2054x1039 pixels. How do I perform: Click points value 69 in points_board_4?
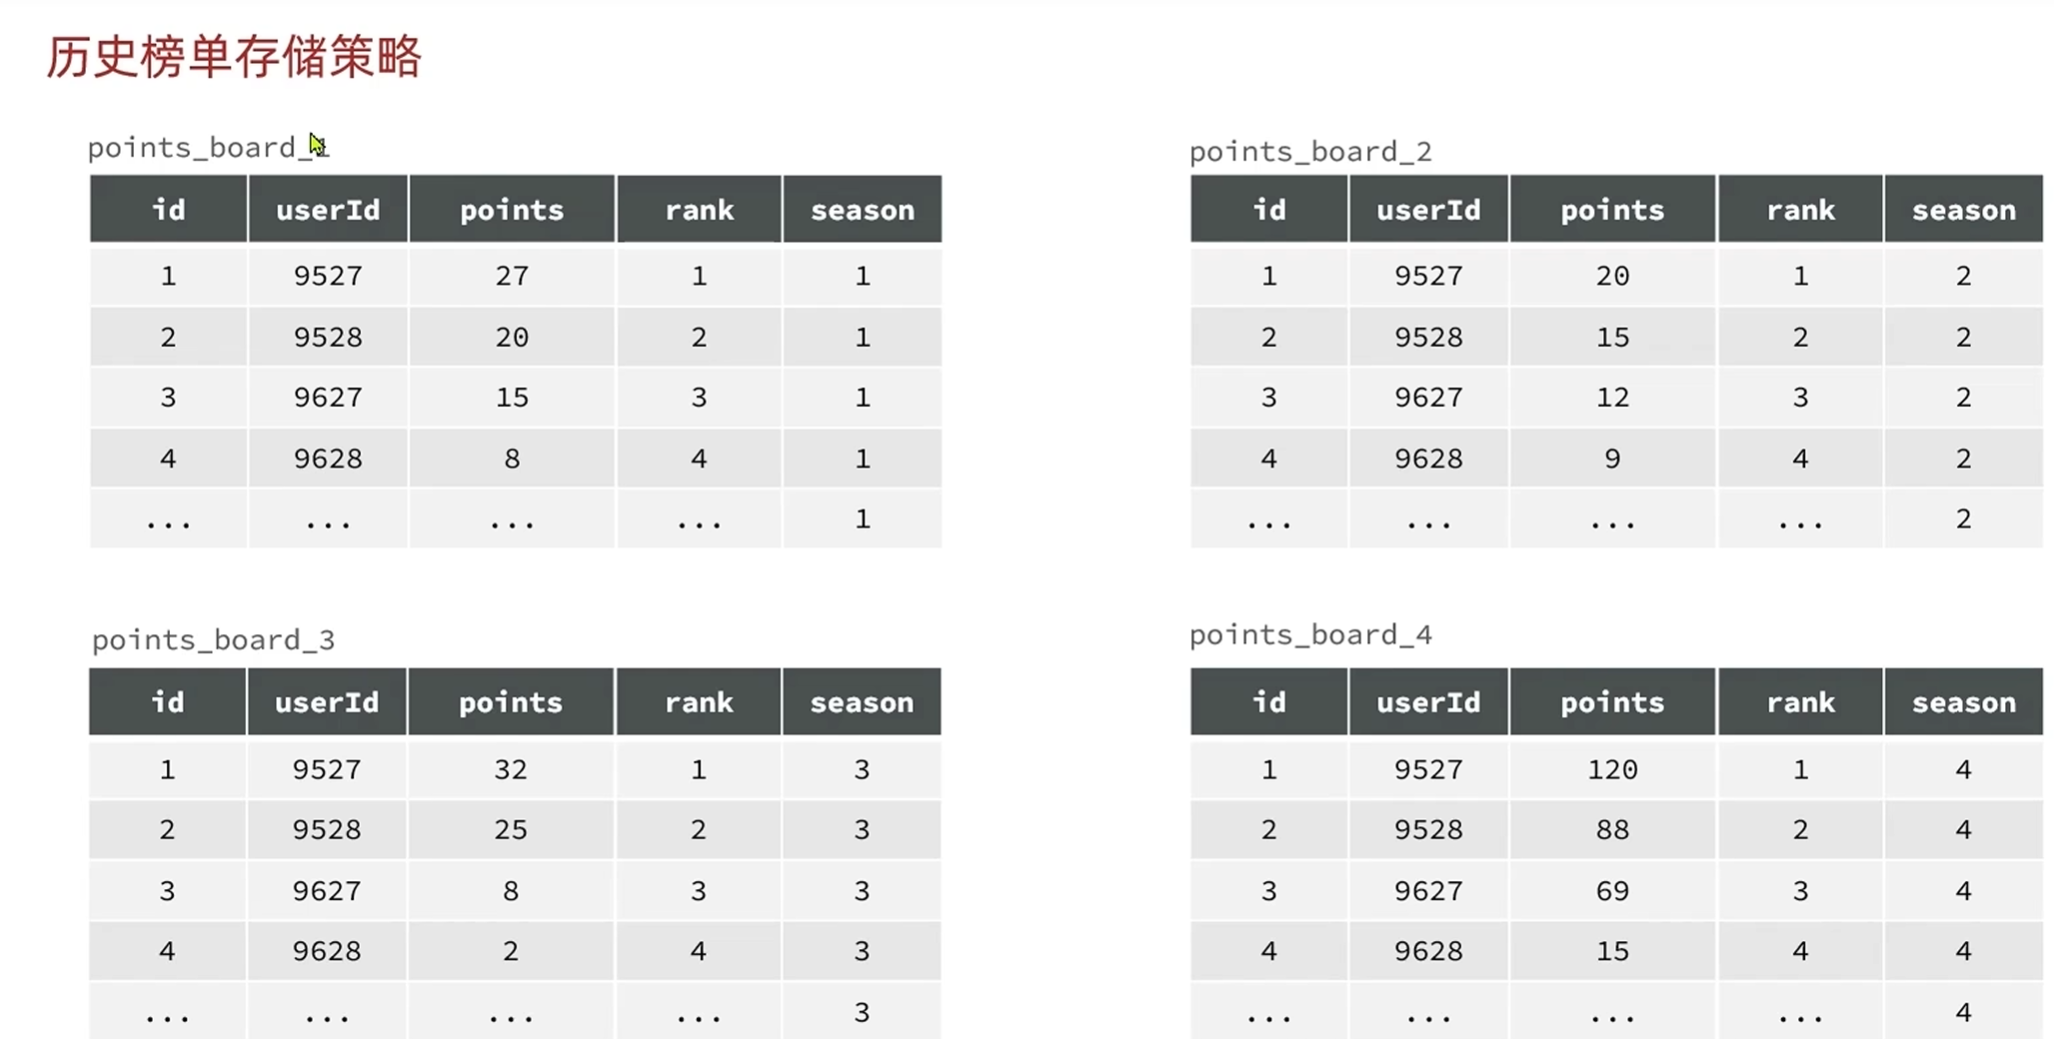[x=1612, y=891]
